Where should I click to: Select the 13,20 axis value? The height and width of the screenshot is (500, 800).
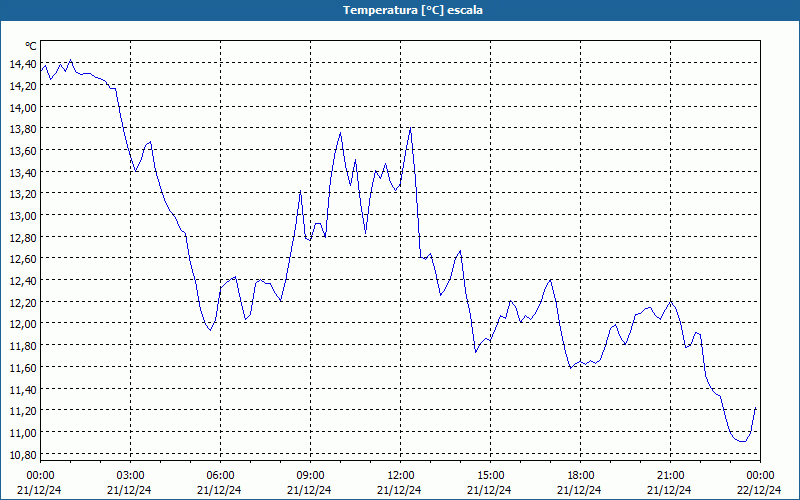click(x=23, y=194)
